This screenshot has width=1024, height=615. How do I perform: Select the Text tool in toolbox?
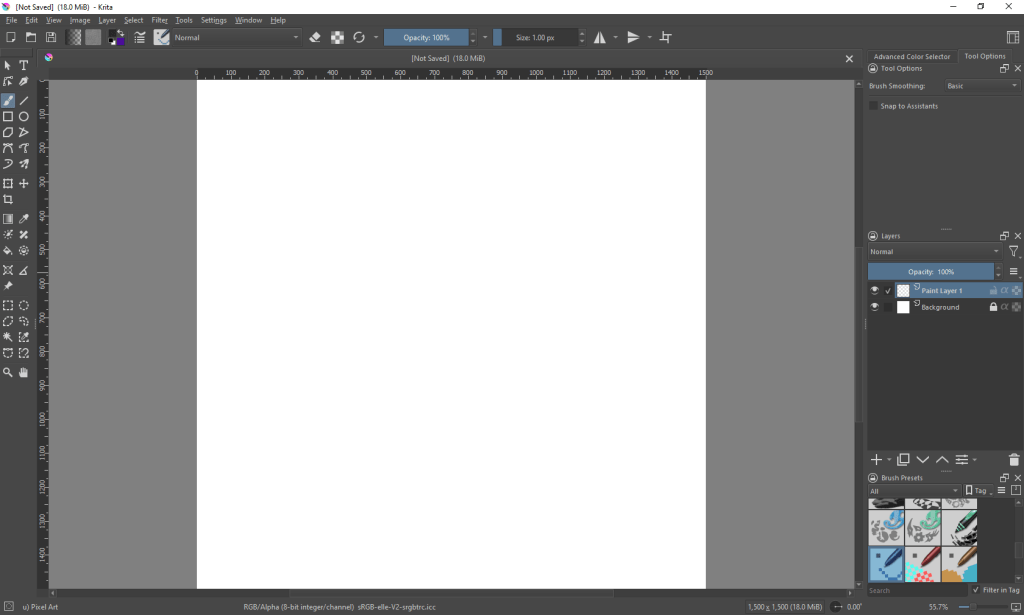click(x=24, y=66)
